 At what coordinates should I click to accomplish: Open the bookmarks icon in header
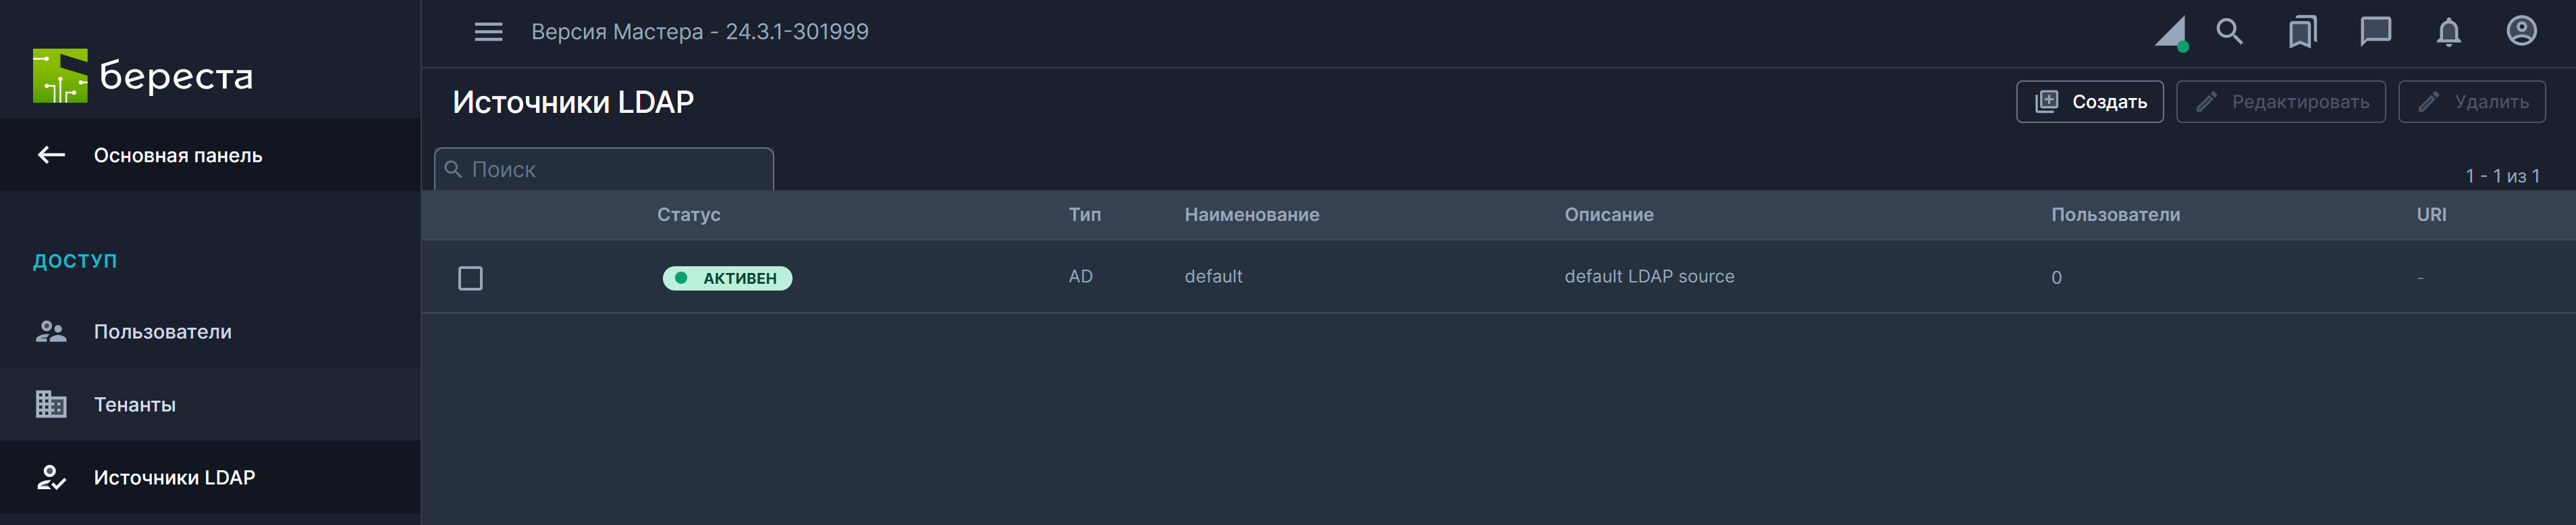[2302, 32]
